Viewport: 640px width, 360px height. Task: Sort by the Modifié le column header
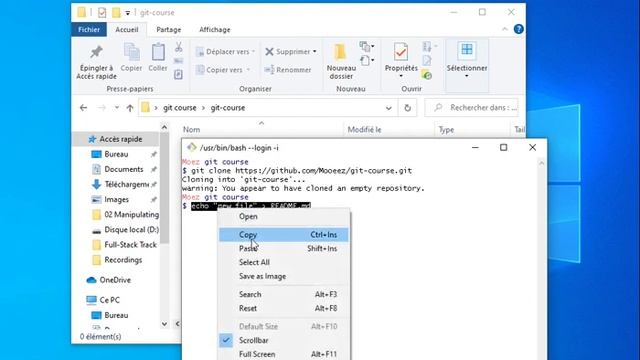click(x=364, y=130)
